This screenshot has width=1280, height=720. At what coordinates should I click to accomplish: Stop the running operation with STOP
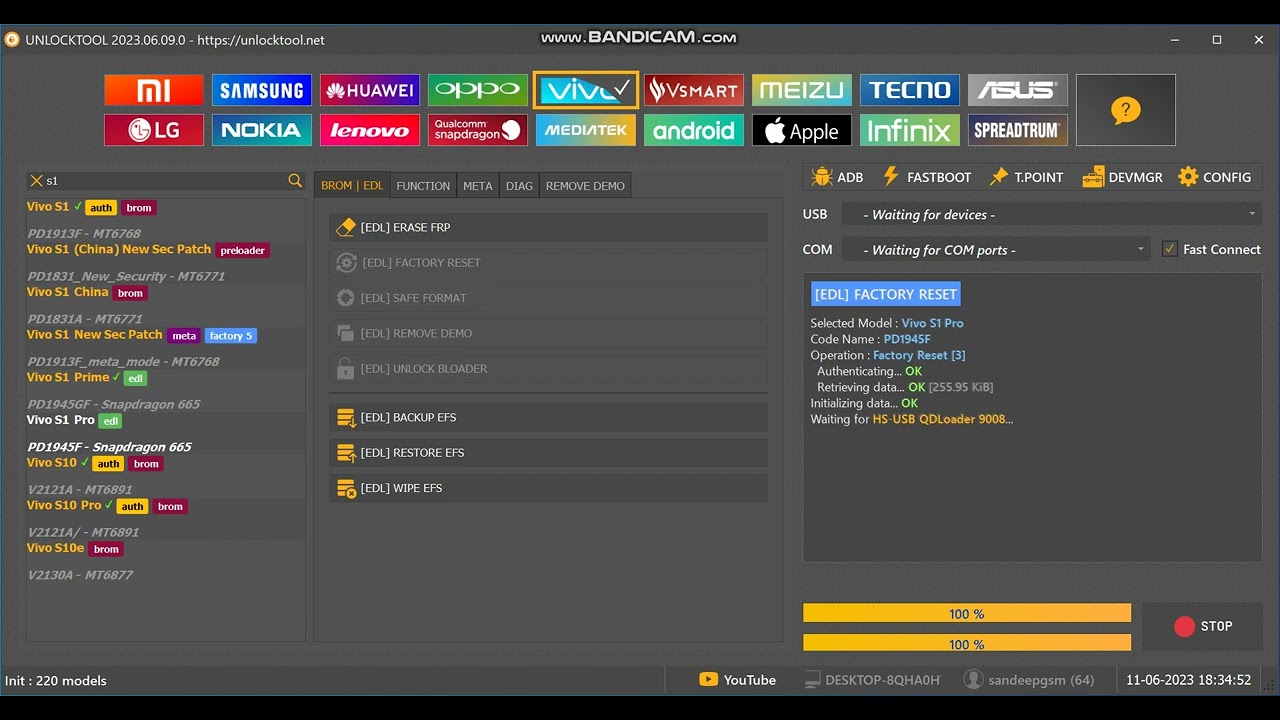pyautogui.click(x=1202, y=626)
